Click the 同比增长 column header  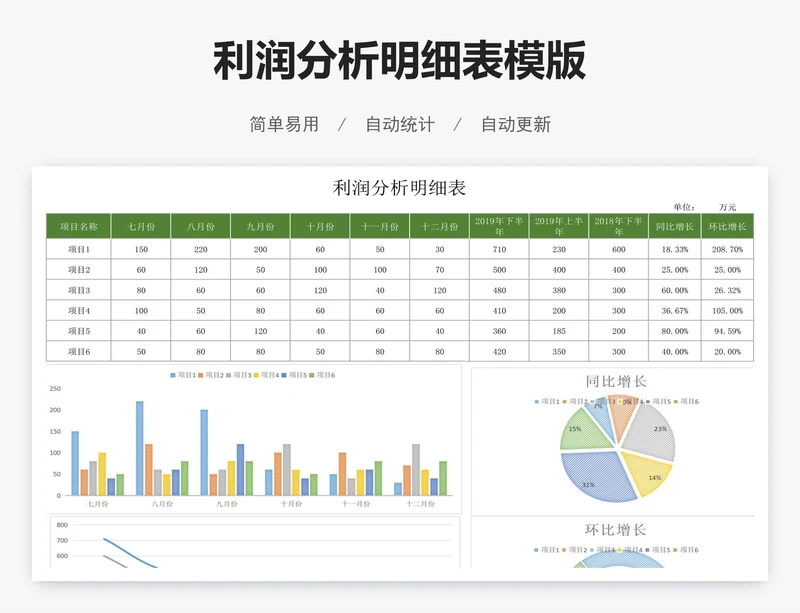[674, 226]
